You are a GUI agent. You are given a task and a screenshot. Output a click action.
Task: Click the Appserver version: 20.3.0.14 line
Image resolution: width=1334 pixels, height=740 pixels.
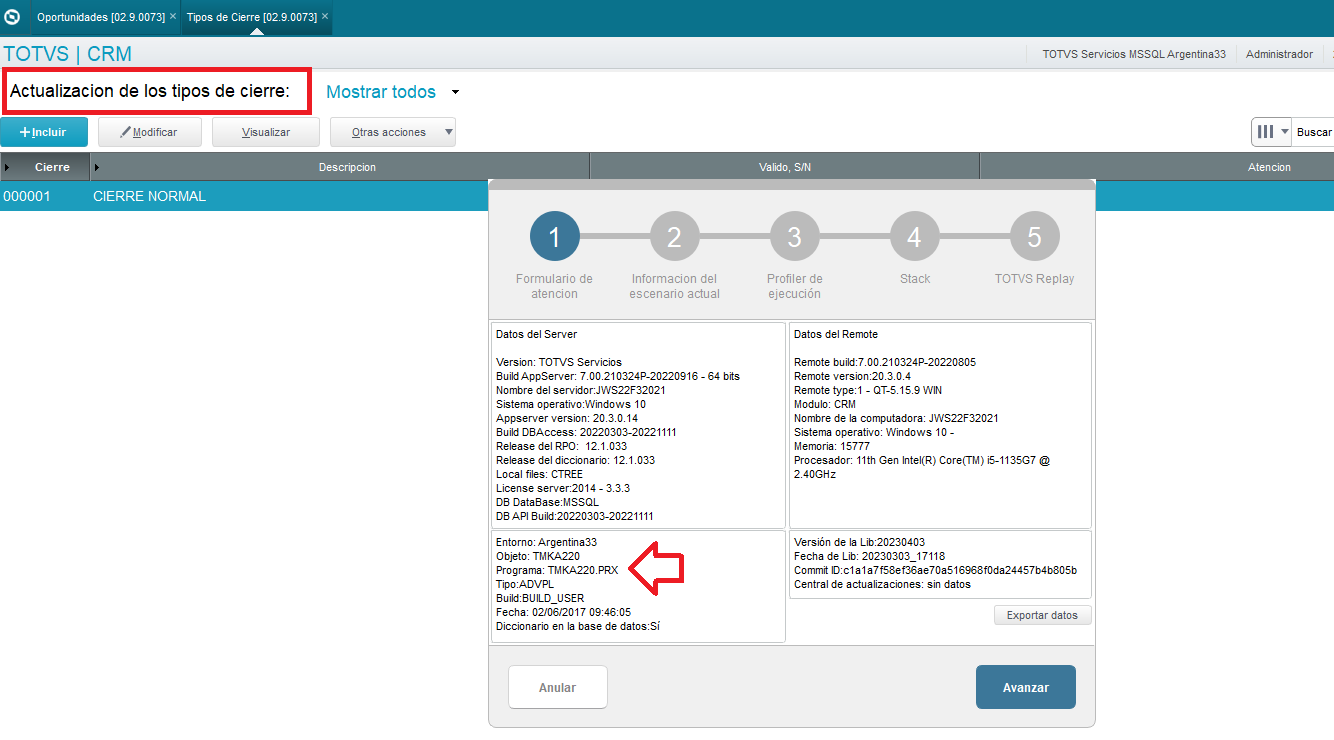point(567,418)
